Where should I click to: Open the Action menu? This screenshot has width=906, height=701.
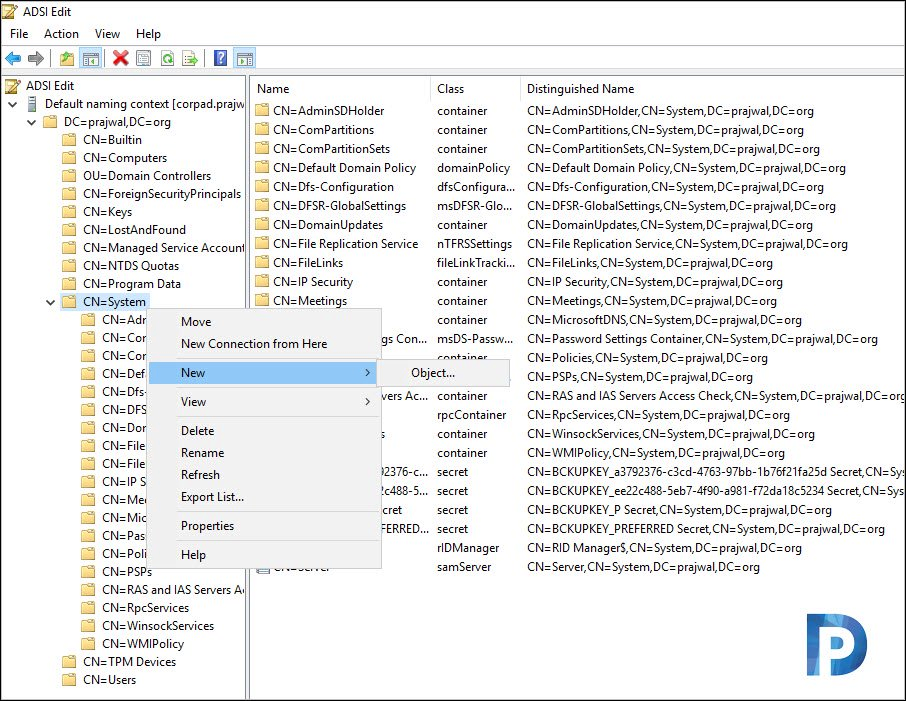(x=61, y=34)
